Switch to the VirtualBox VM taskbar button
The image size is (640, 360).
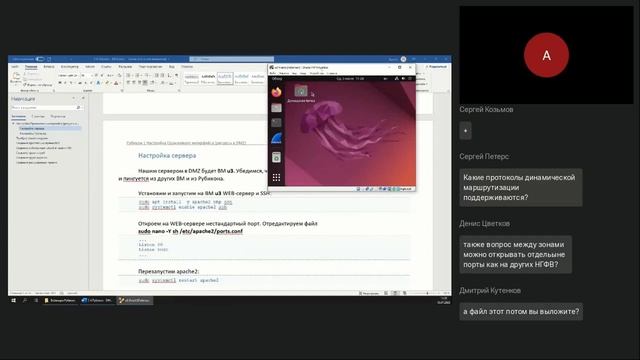coord(135,300)
